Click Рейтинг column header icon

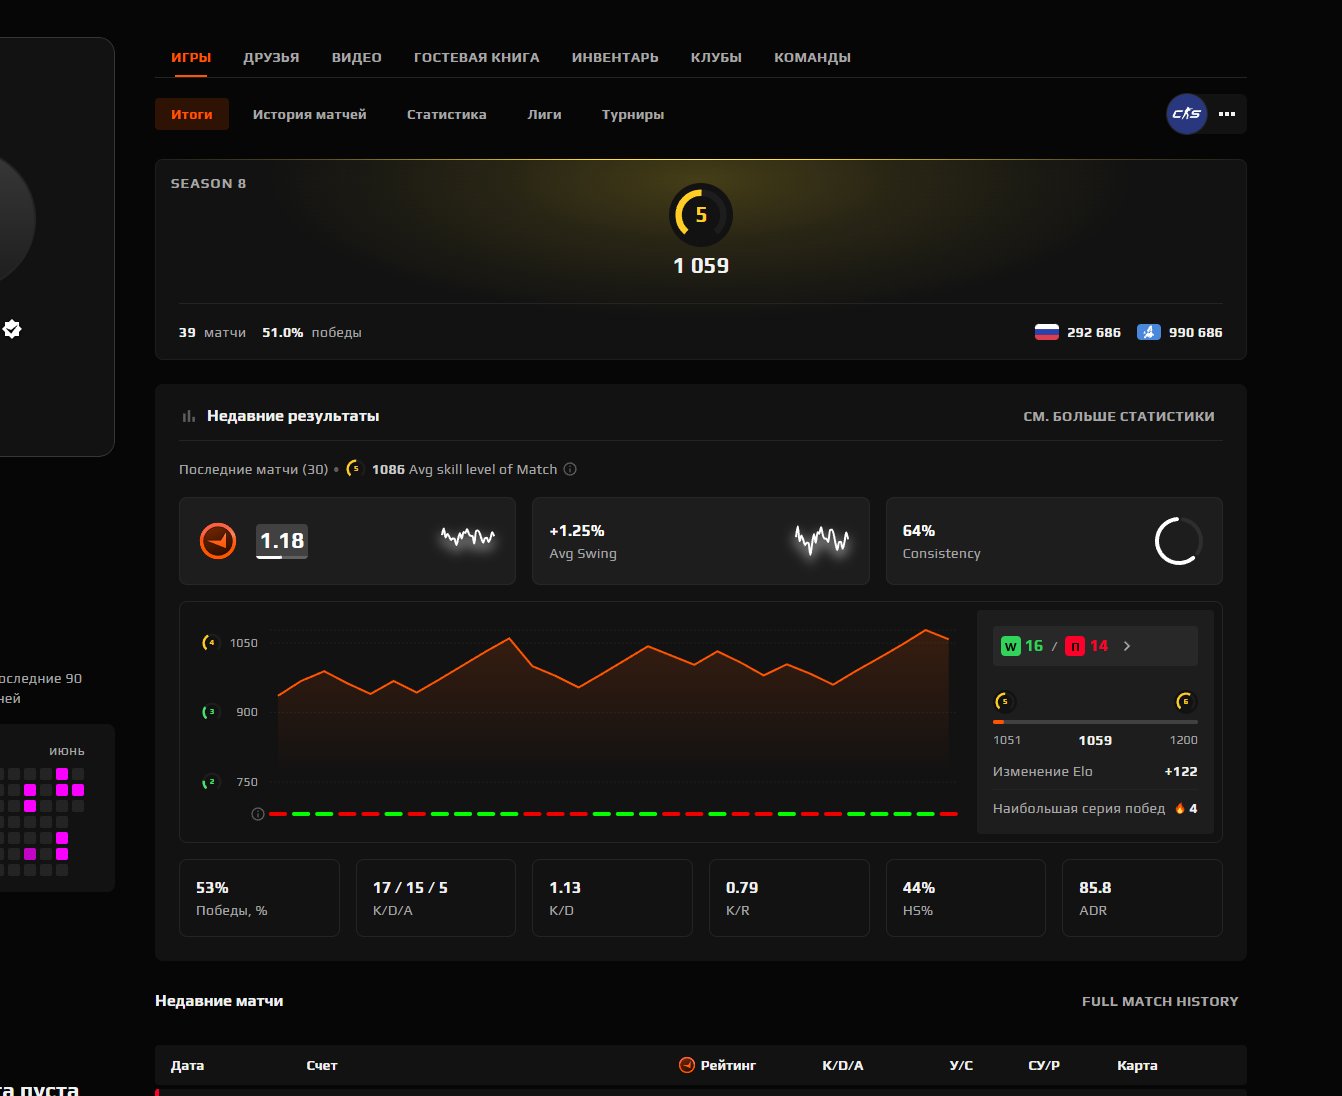tap(687, 1065)
